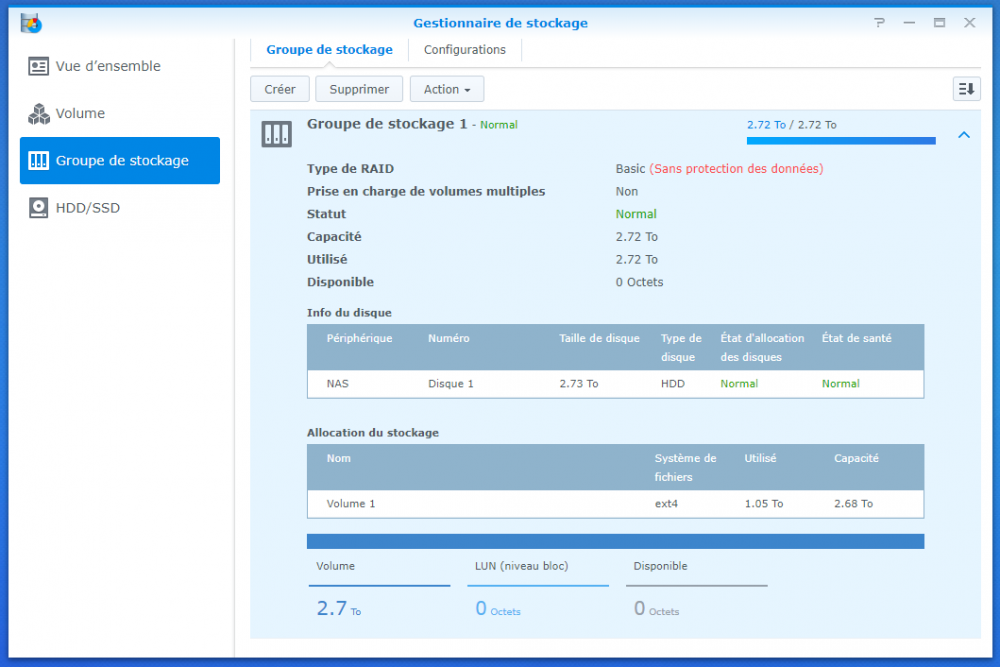Select the Groupe de stockage tab

(x=329, y=50)
